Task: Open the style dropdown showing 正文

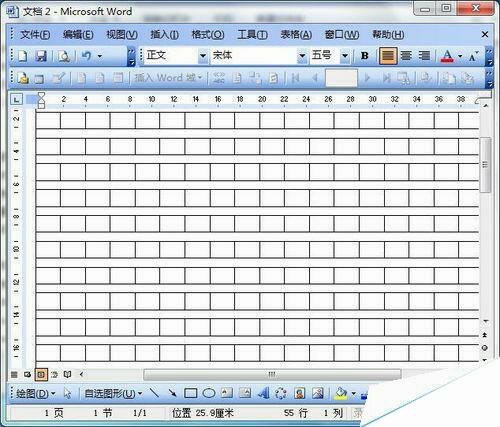Action: (203, 56)
